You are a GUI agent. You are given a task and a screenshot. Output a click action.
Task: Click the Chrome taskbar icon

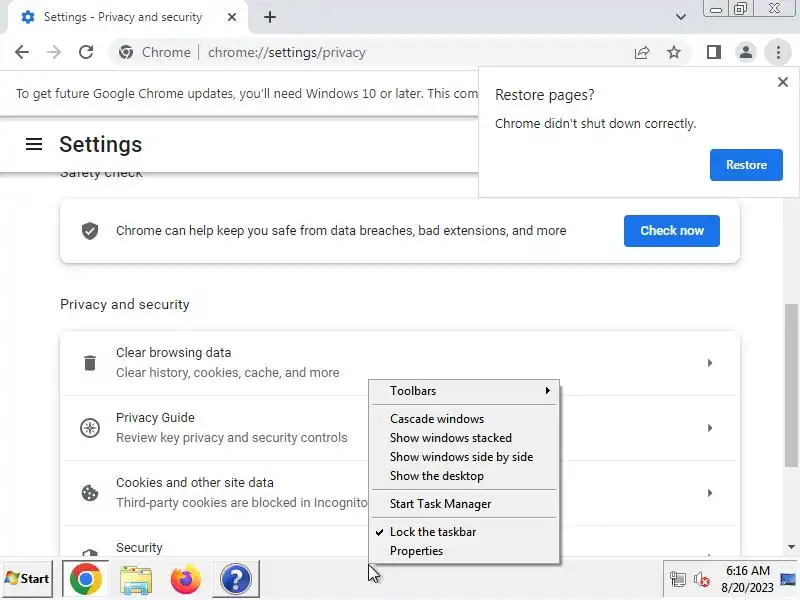pos(85,579)
